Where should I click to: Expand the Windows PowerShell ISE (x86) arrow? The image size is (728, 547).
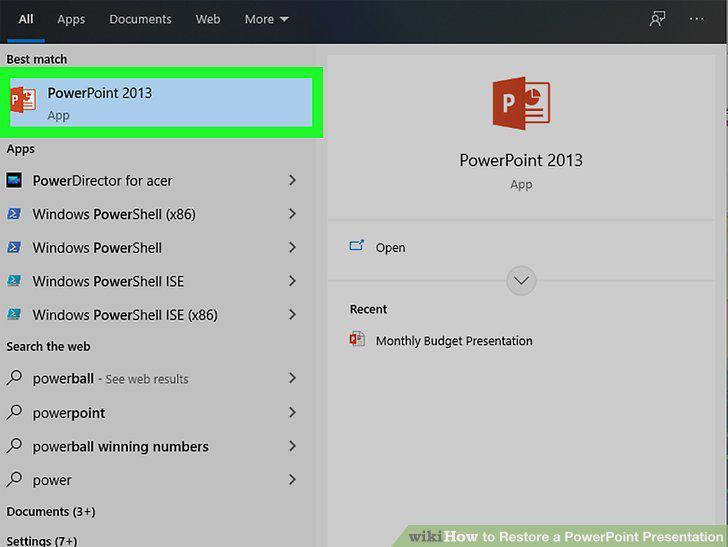tap(292, 314)
